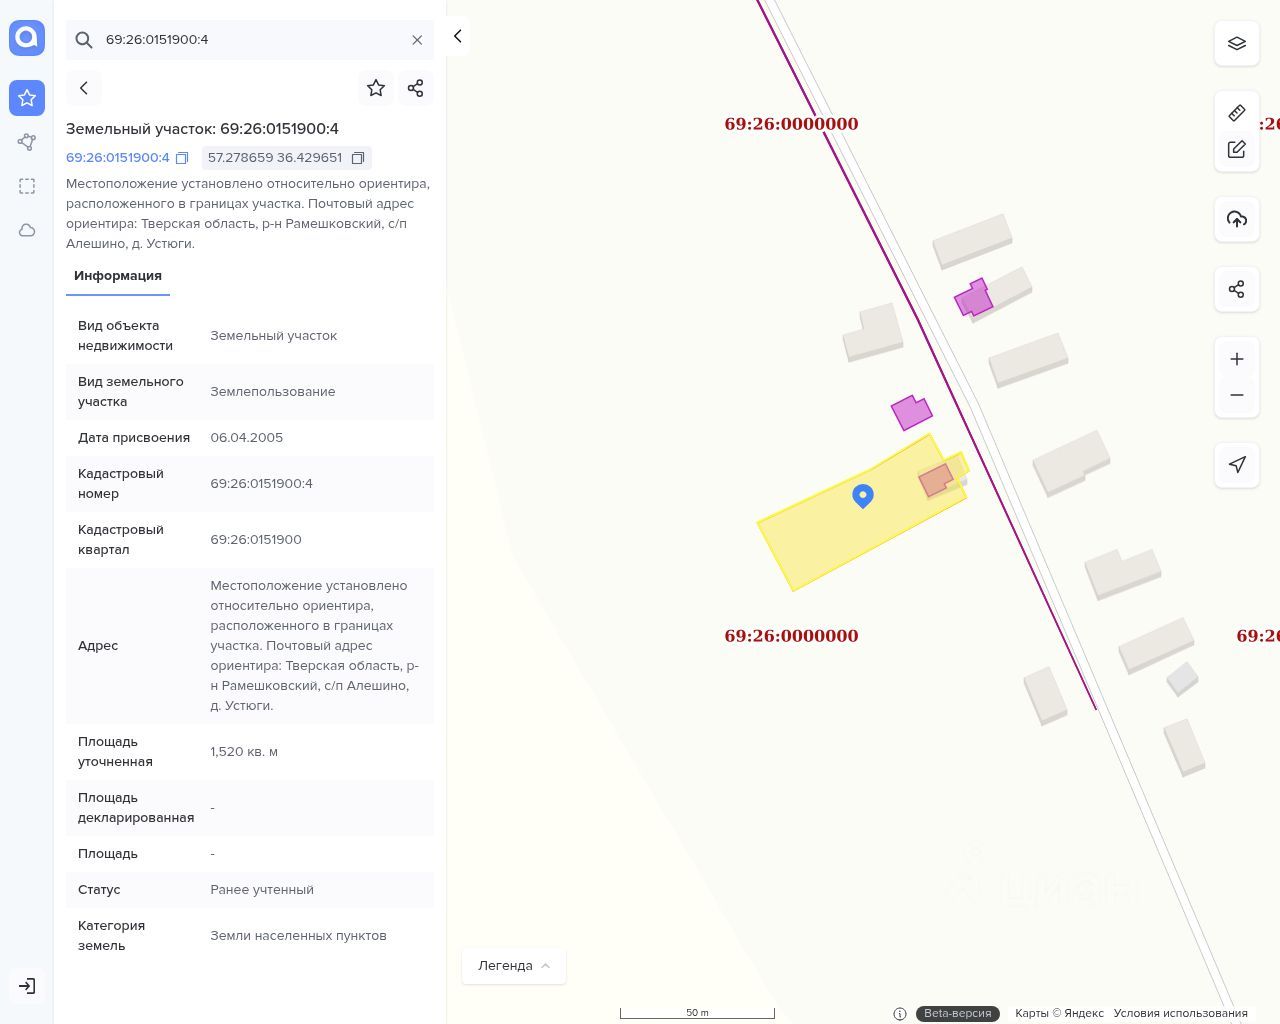Open the favorites section in sidebar
The width and height of the screenshot is (1280, 1024).
click(x=27, y=98)
